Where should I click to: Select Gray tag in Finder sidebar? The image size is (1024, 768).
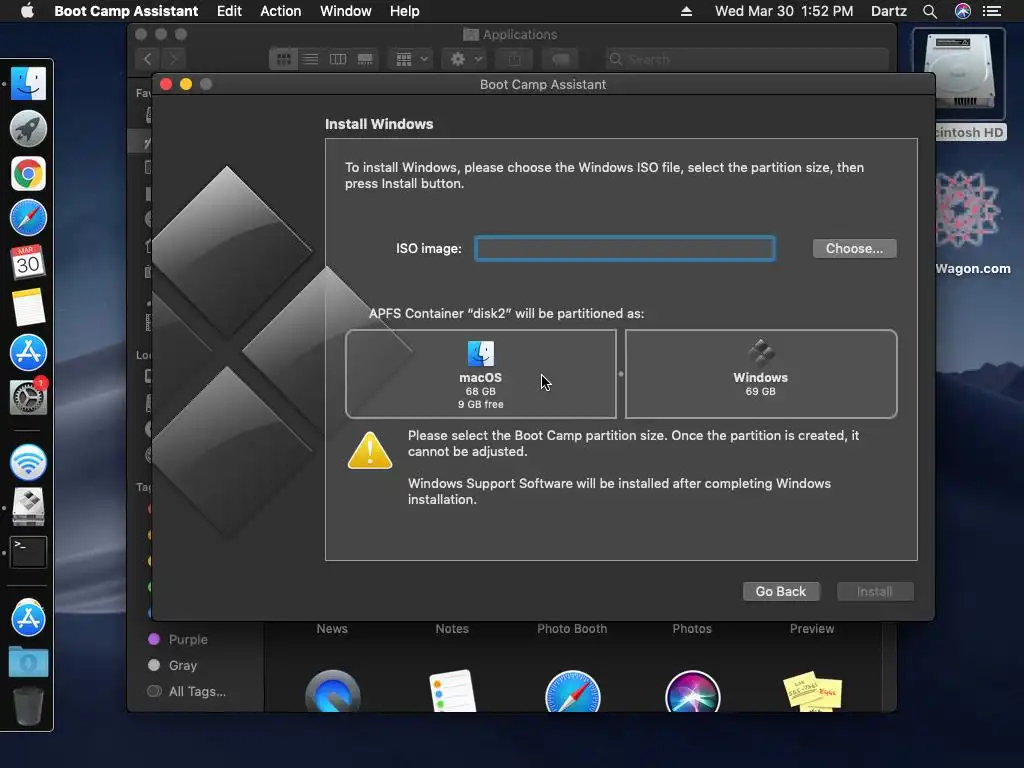[x=172, y=665]
